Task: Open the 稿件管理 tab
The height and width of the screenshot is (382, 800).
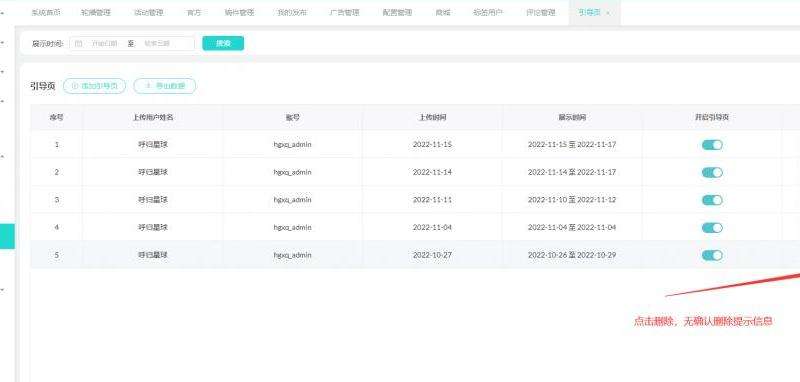Action: point(239,13)
